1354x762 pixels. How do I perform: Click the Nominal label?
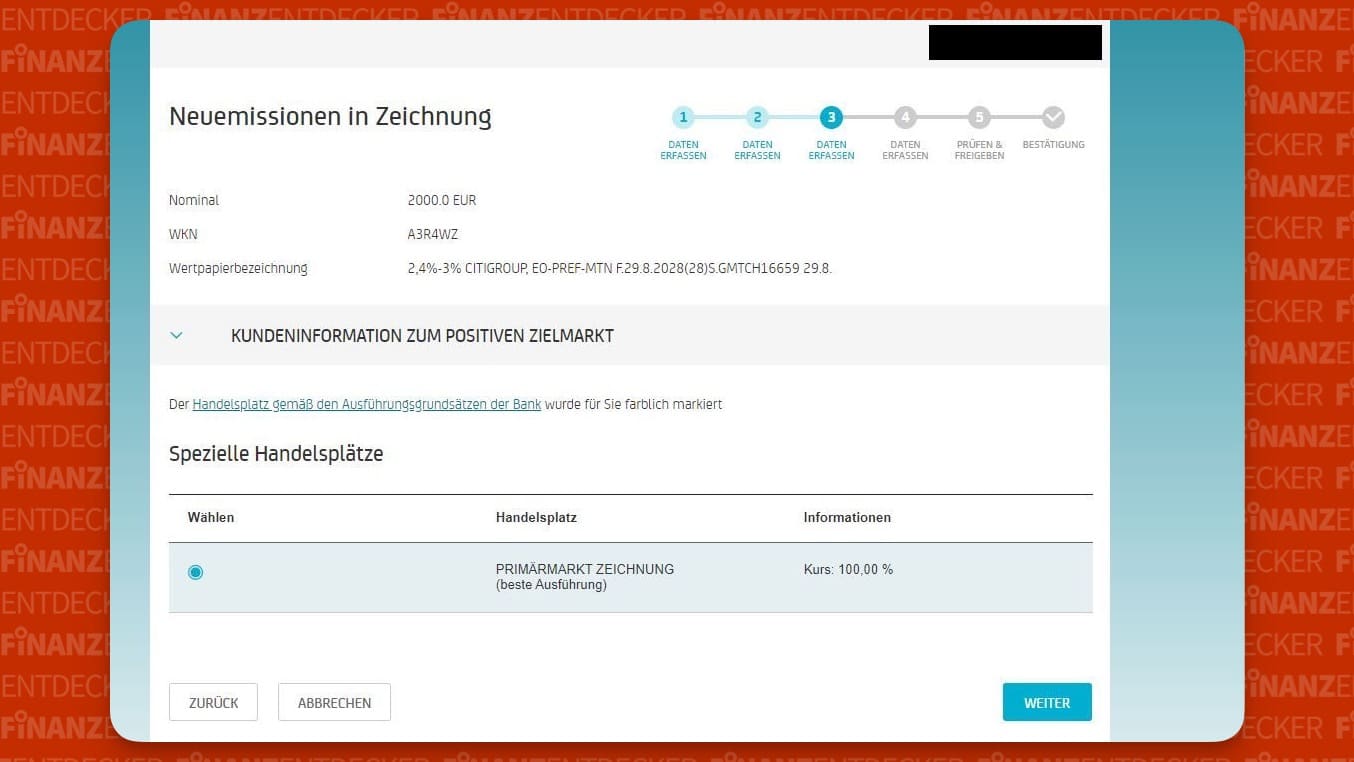pyautogui.click(x=194, y=200)
